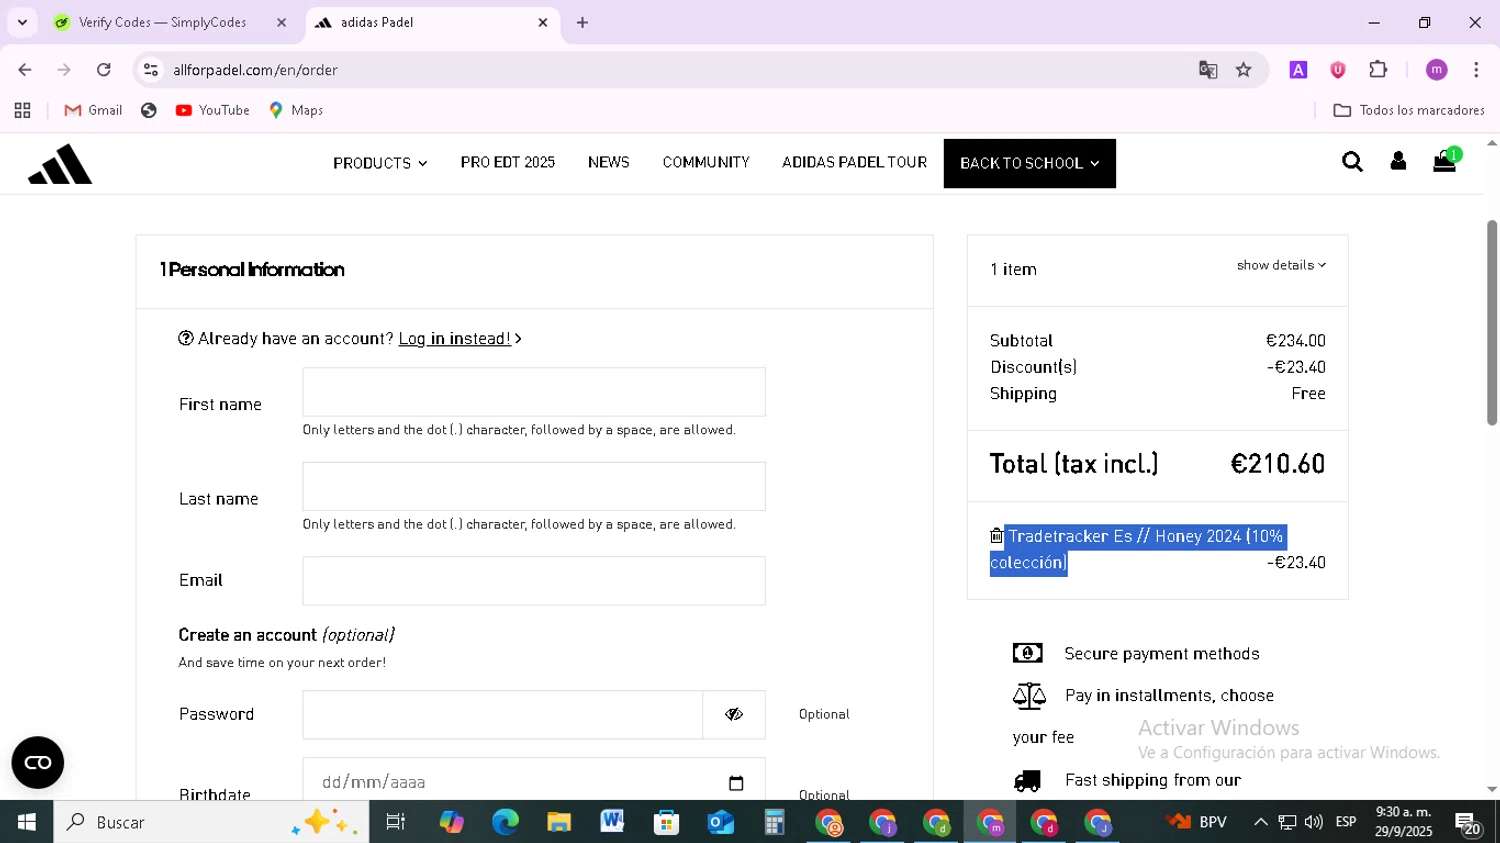
Task: Open Microsoft Edge from taskbar
Action: [505, 822]
